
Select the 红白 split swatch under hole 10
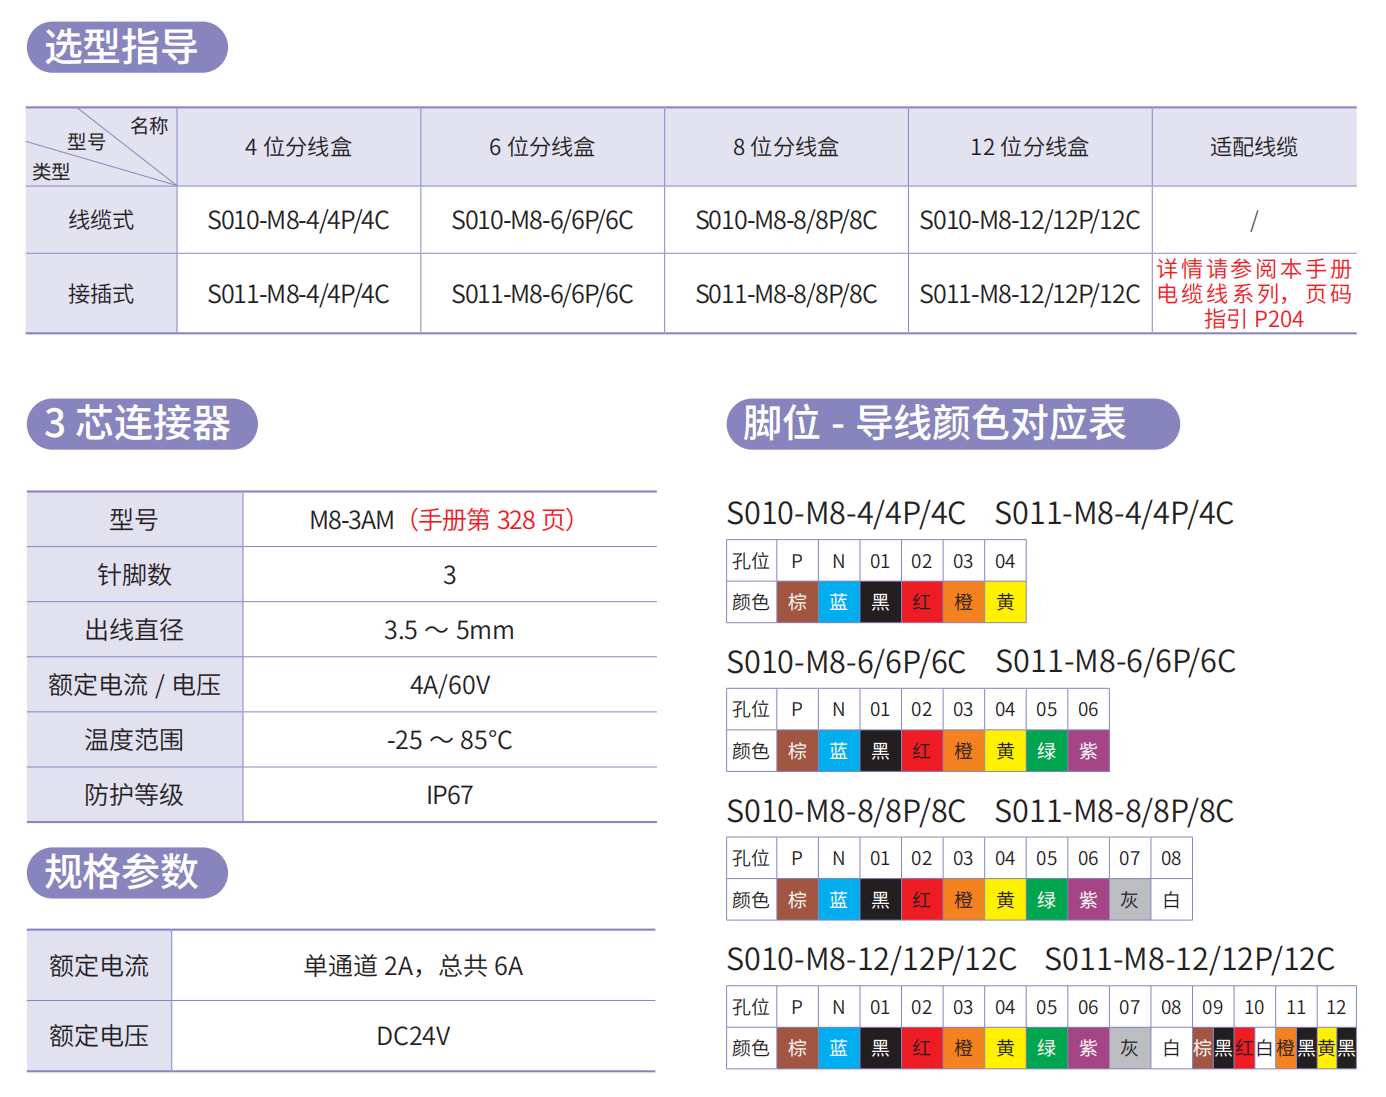pyautogui.click(x=1254, y=1048)
